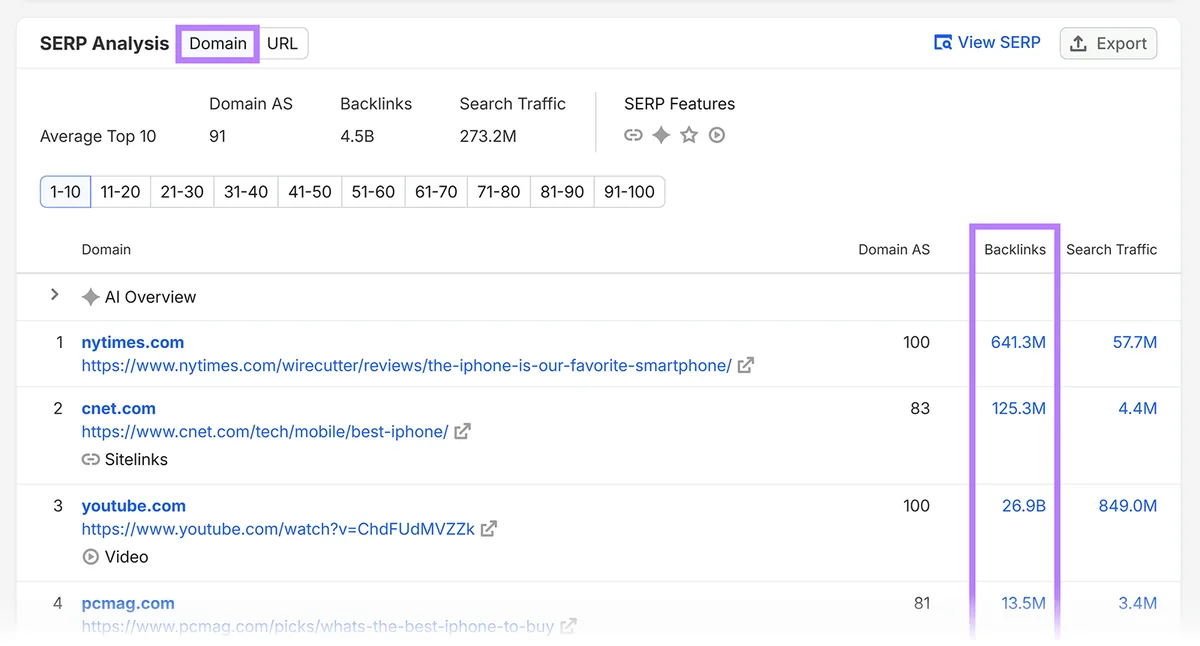Click the AI Overview row label

point(150,297)
